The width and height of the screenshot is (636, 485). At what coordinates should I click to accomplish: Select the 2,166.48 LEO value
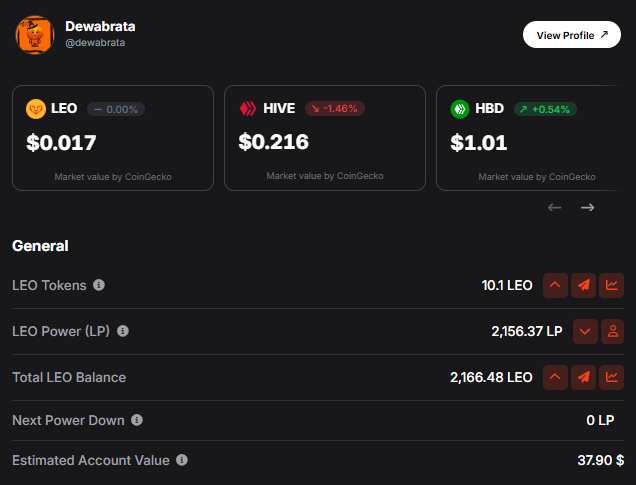491,378
